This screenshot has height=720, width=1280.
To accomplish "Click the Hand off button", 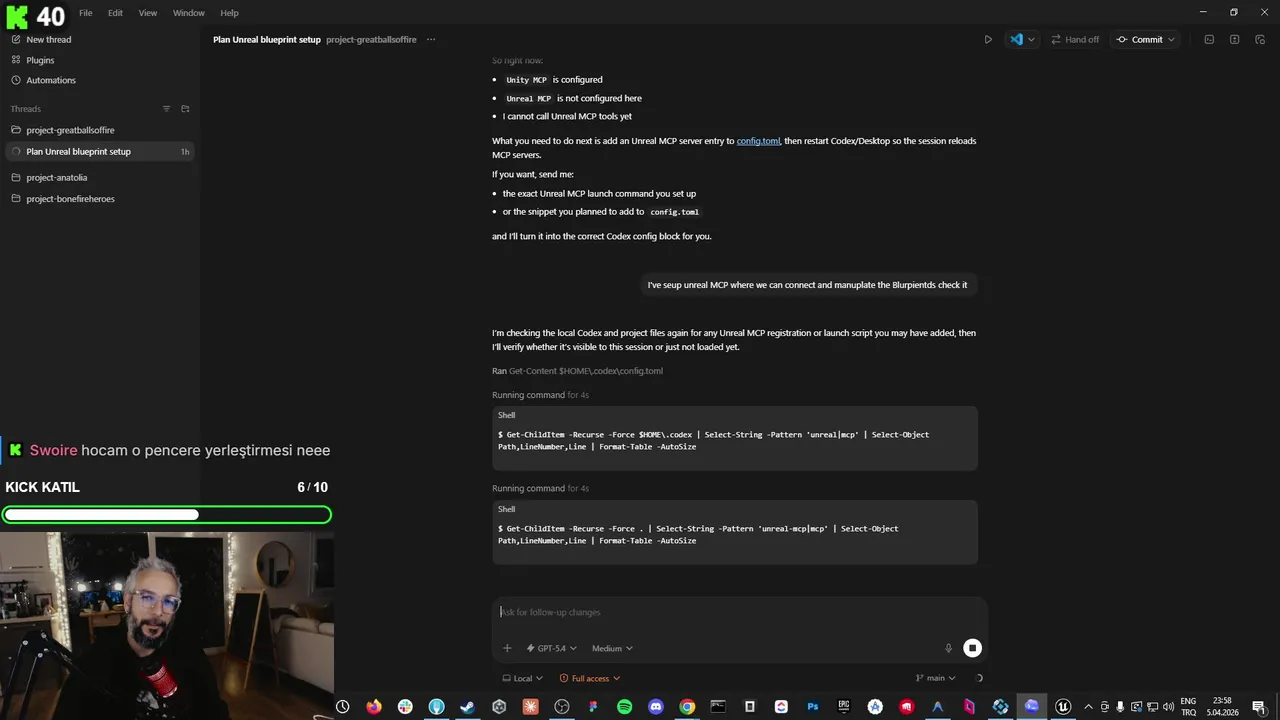I will tap(1074, 40).
